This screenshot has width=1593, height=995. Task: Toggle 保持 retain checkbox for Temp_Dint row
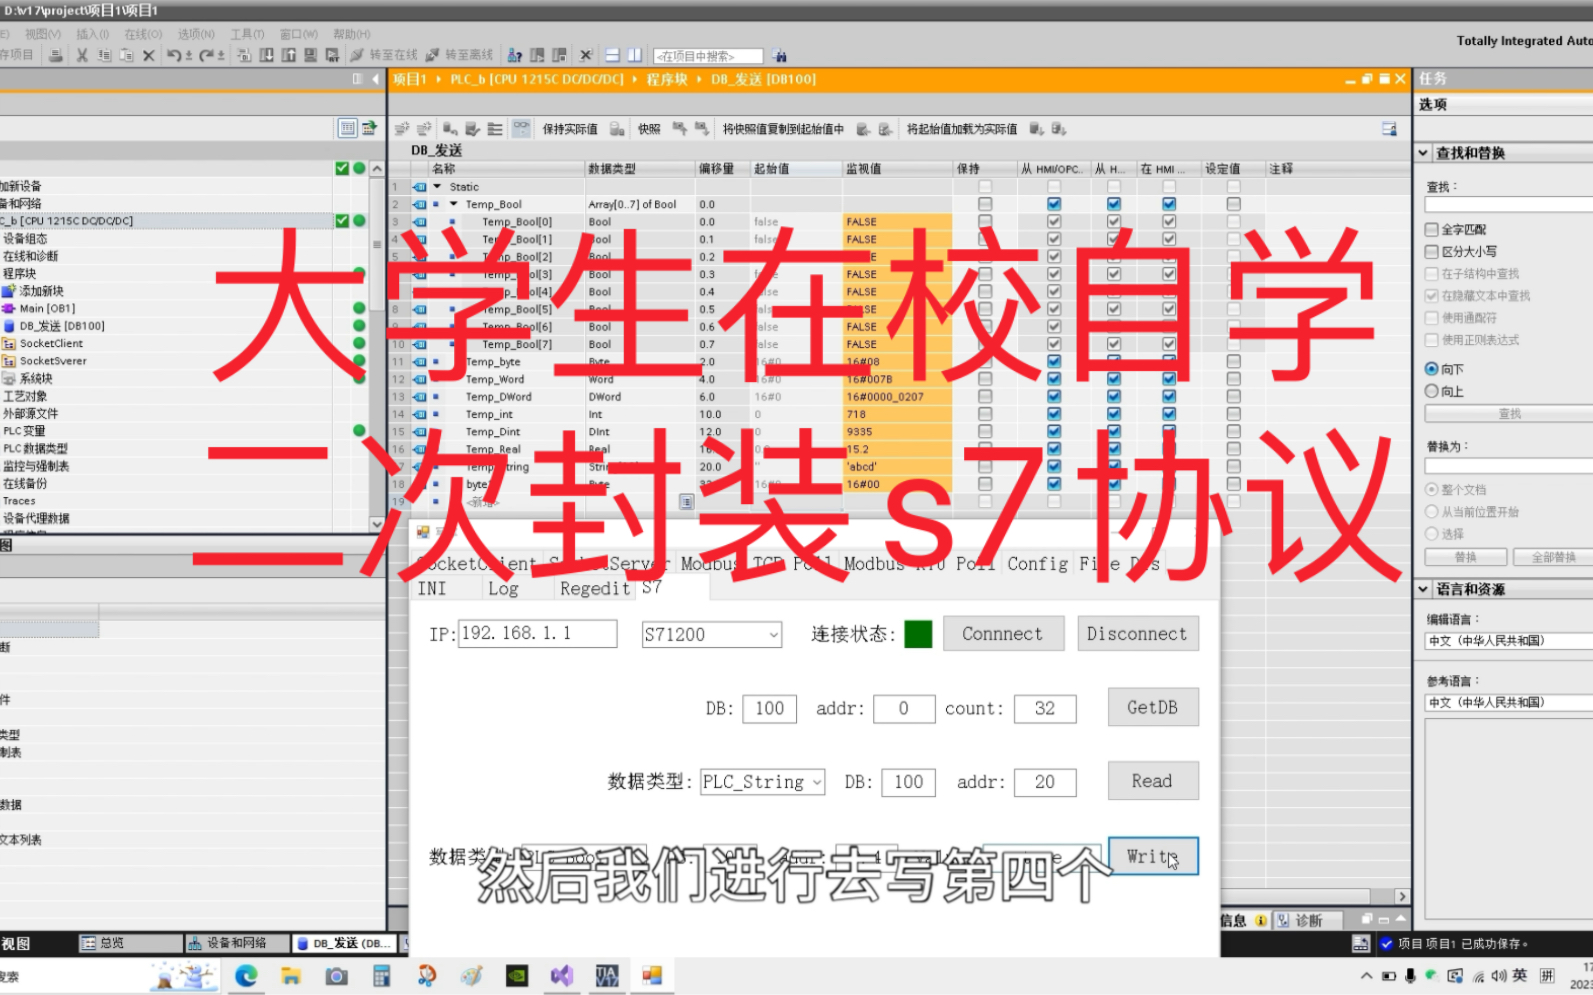click(x=985, y=432)
